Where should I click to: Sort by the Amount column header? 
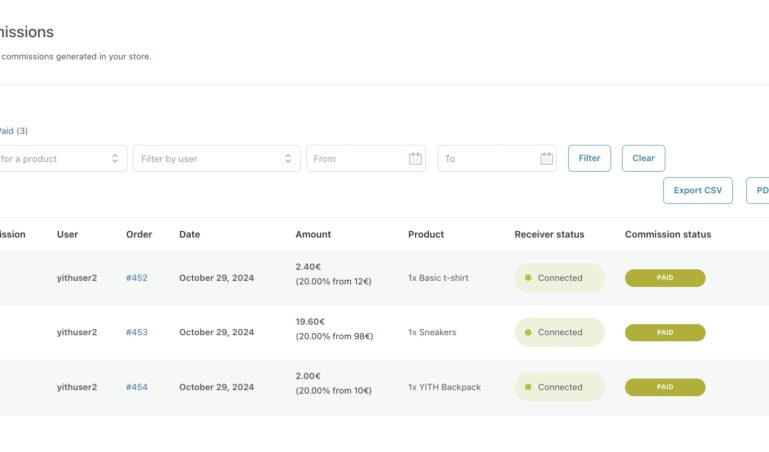coord(312,234)
